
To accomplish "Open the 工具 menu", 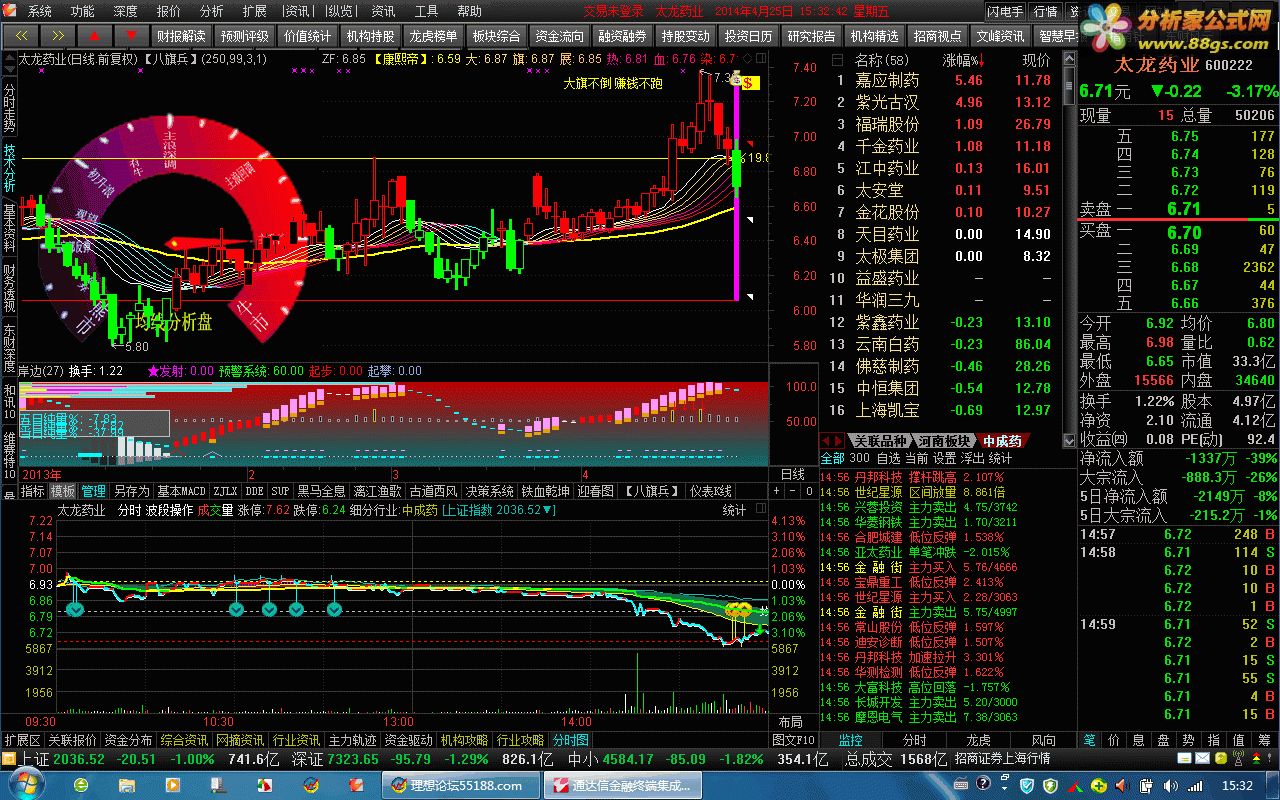I will [x=426, y=11].
